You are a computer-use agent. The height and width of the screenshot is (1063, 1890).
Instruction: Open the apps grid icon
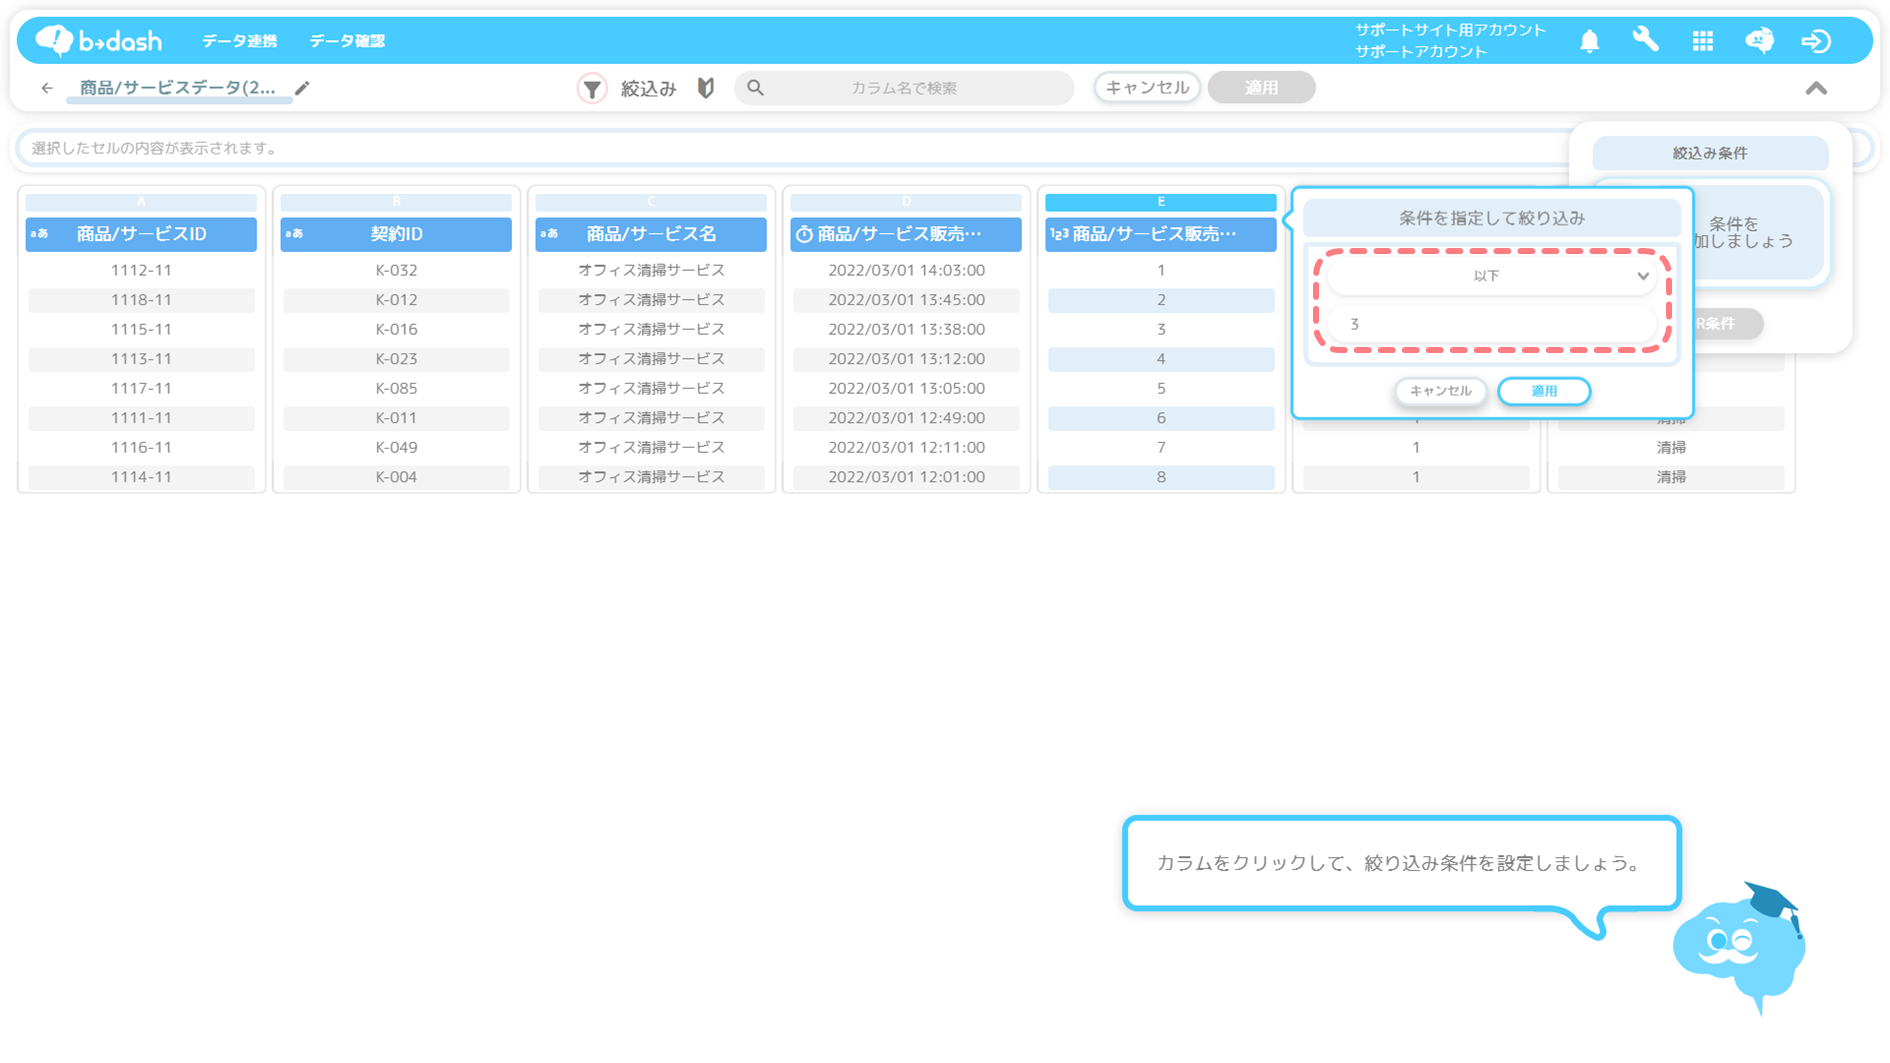click(x=1702, y=41)
